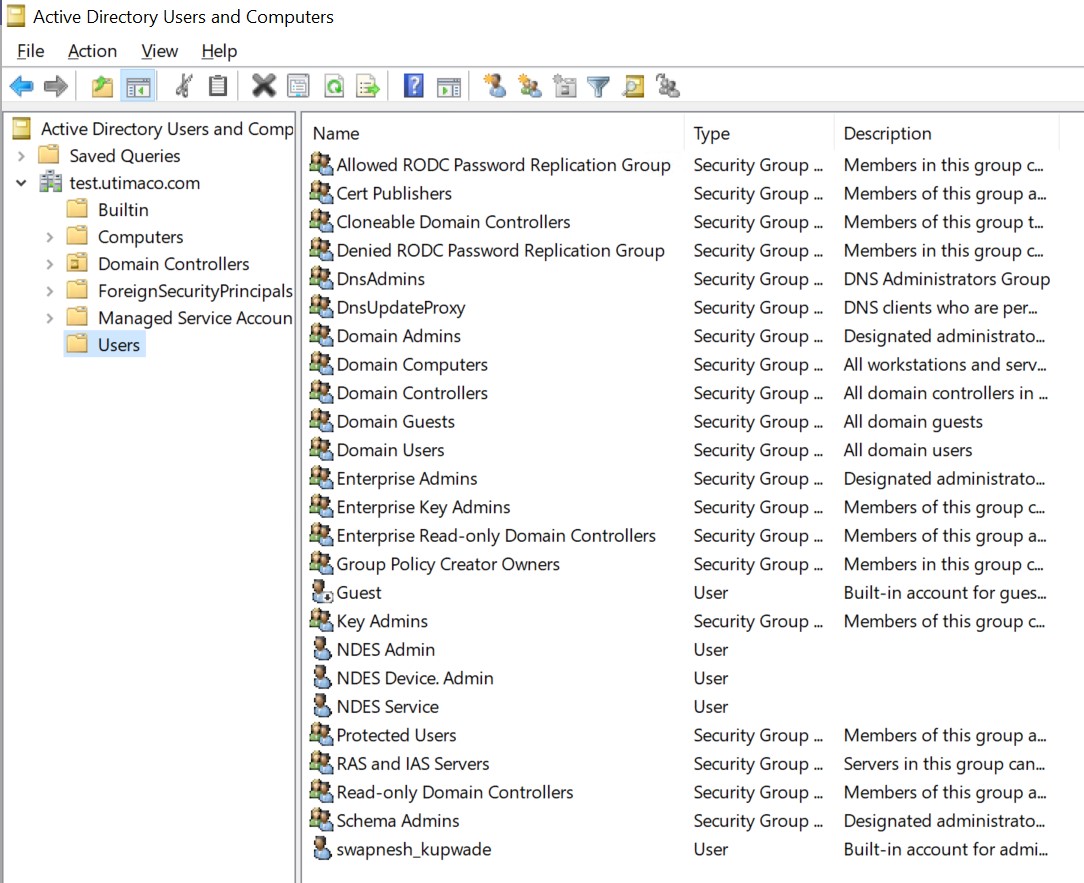Create new group toolbar icon
Viewport: 1084px width, 883px height.
click(530, 86)
